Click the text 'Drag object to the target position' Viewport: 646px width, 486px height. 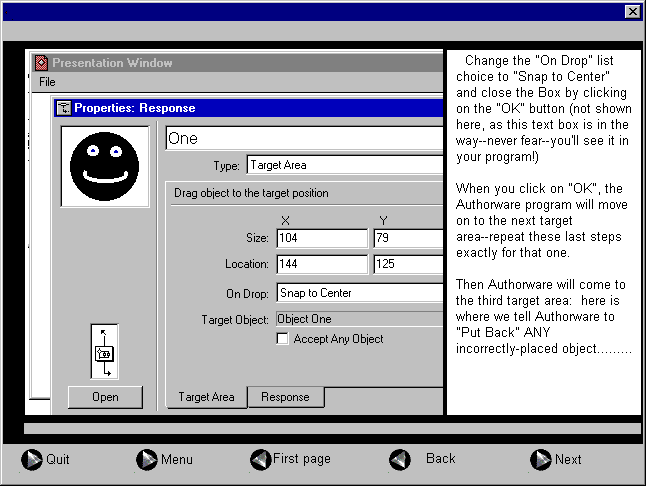(x=251, y=193)
